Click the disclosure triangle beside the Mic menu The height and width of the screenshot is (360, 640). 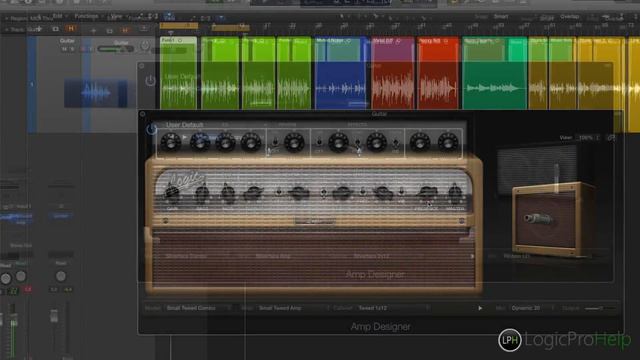[x=480, y=308]
